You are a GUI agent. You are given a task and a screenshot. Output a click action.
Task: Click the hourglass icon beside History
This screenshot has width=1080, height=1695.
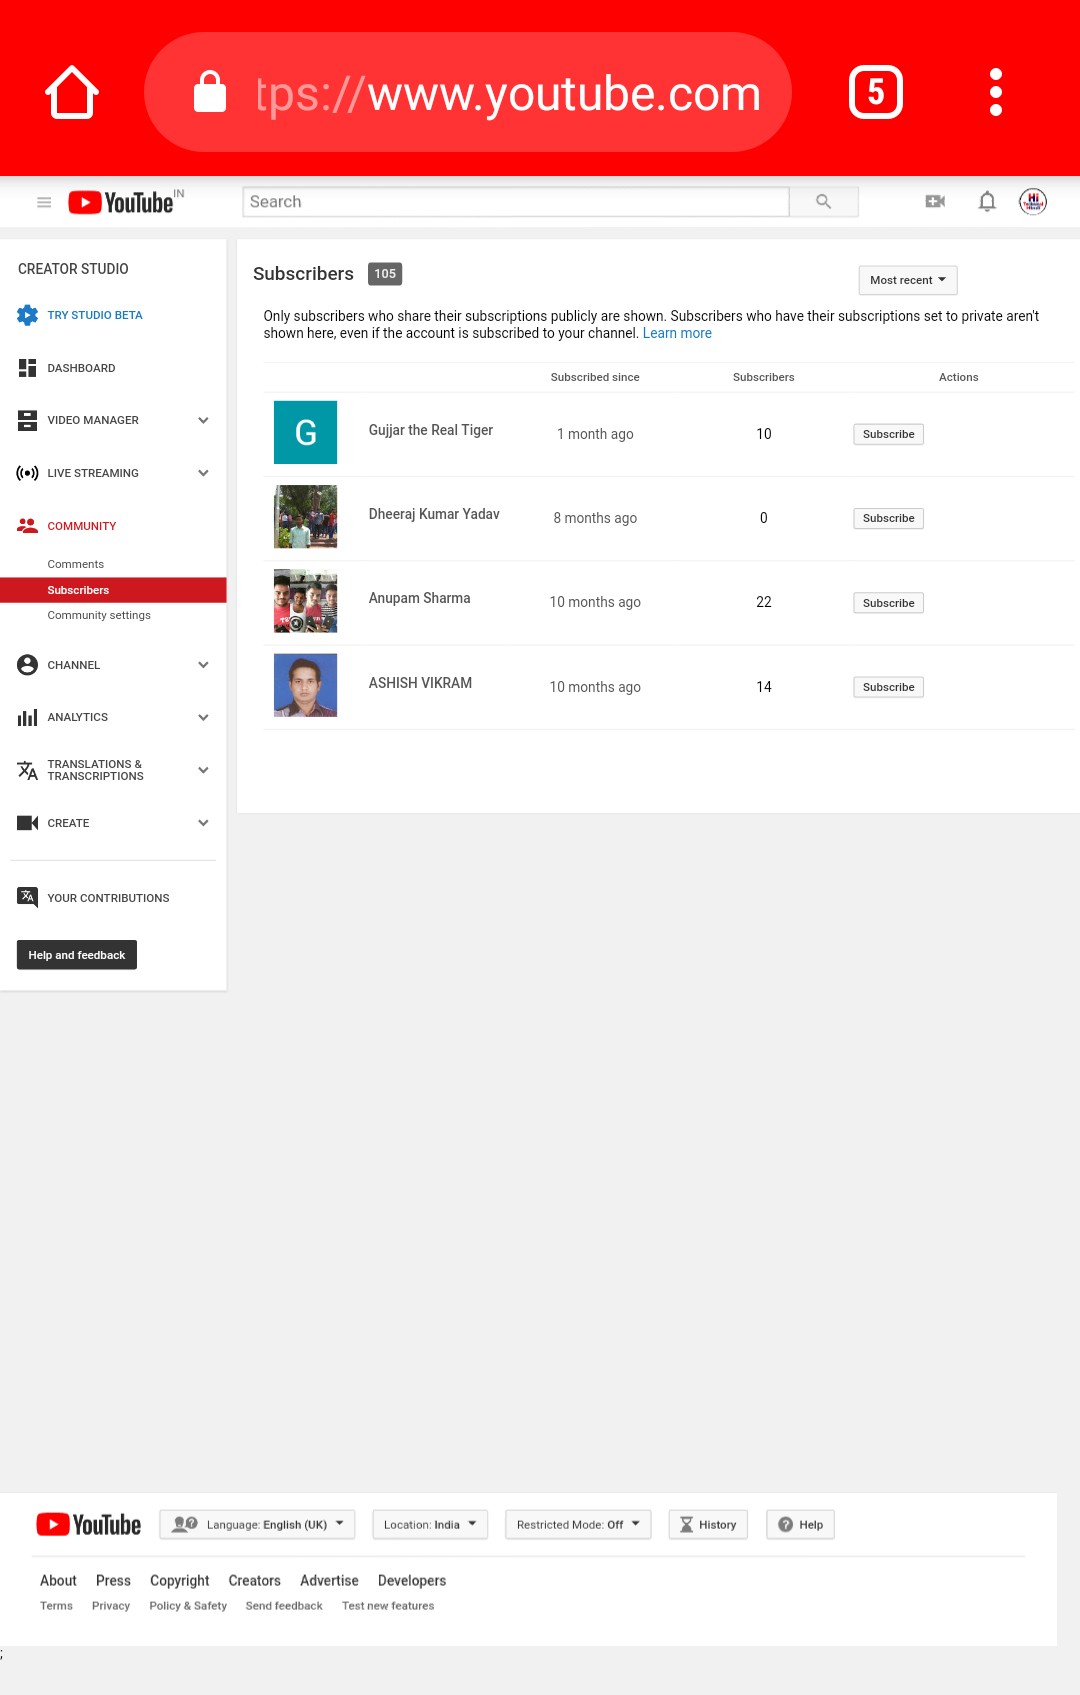[686, 1524]
